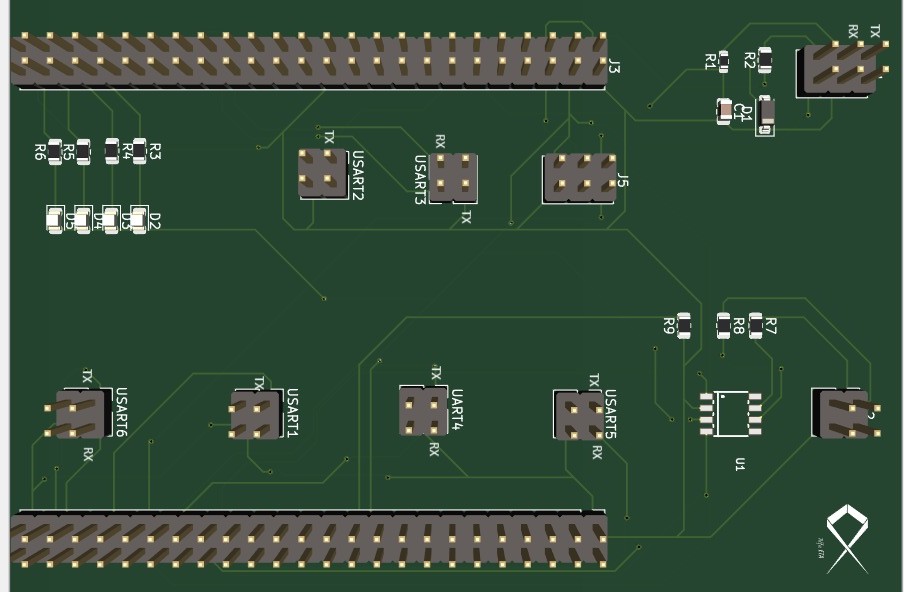Select resistor R2
This screenshot has width=904, height=592.
765,60
